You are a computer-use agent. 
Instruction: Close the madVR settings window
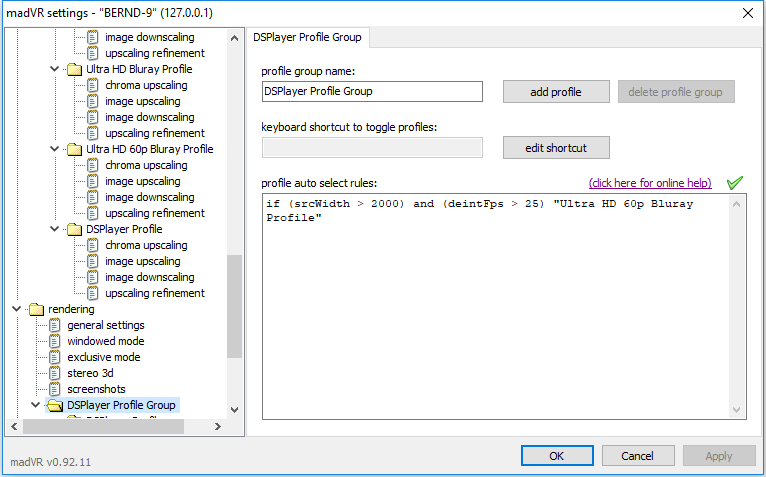pos(748,13)
